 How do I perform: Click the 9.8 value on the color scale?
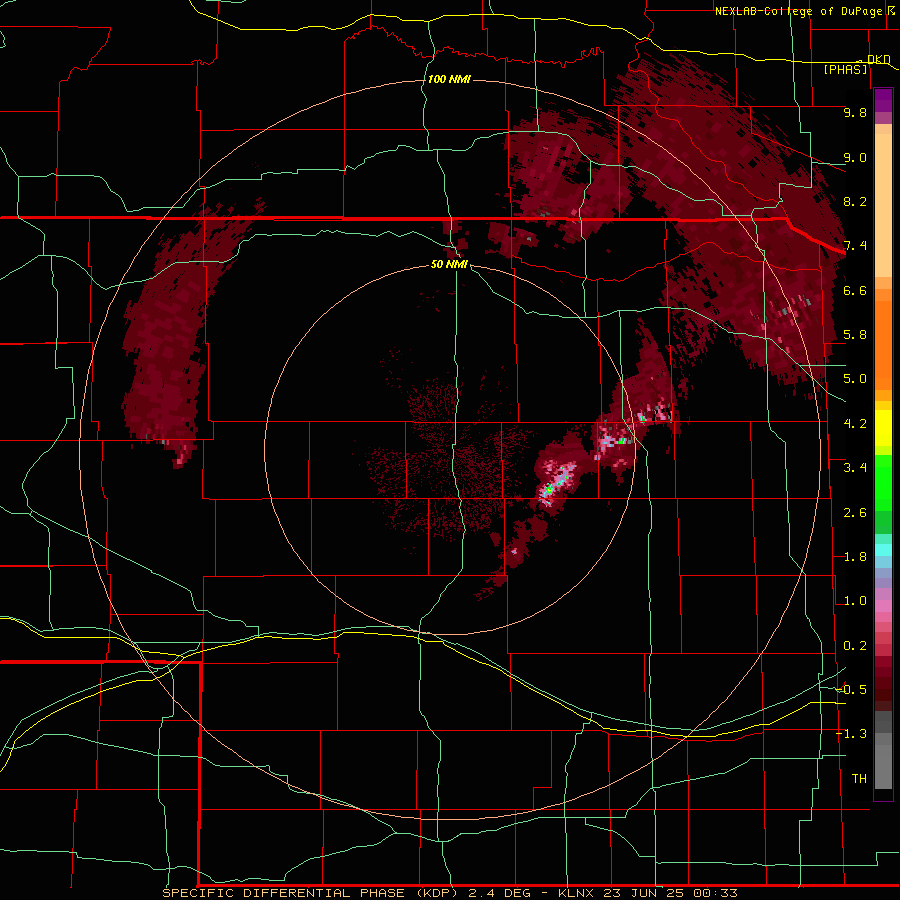point(855,112)
